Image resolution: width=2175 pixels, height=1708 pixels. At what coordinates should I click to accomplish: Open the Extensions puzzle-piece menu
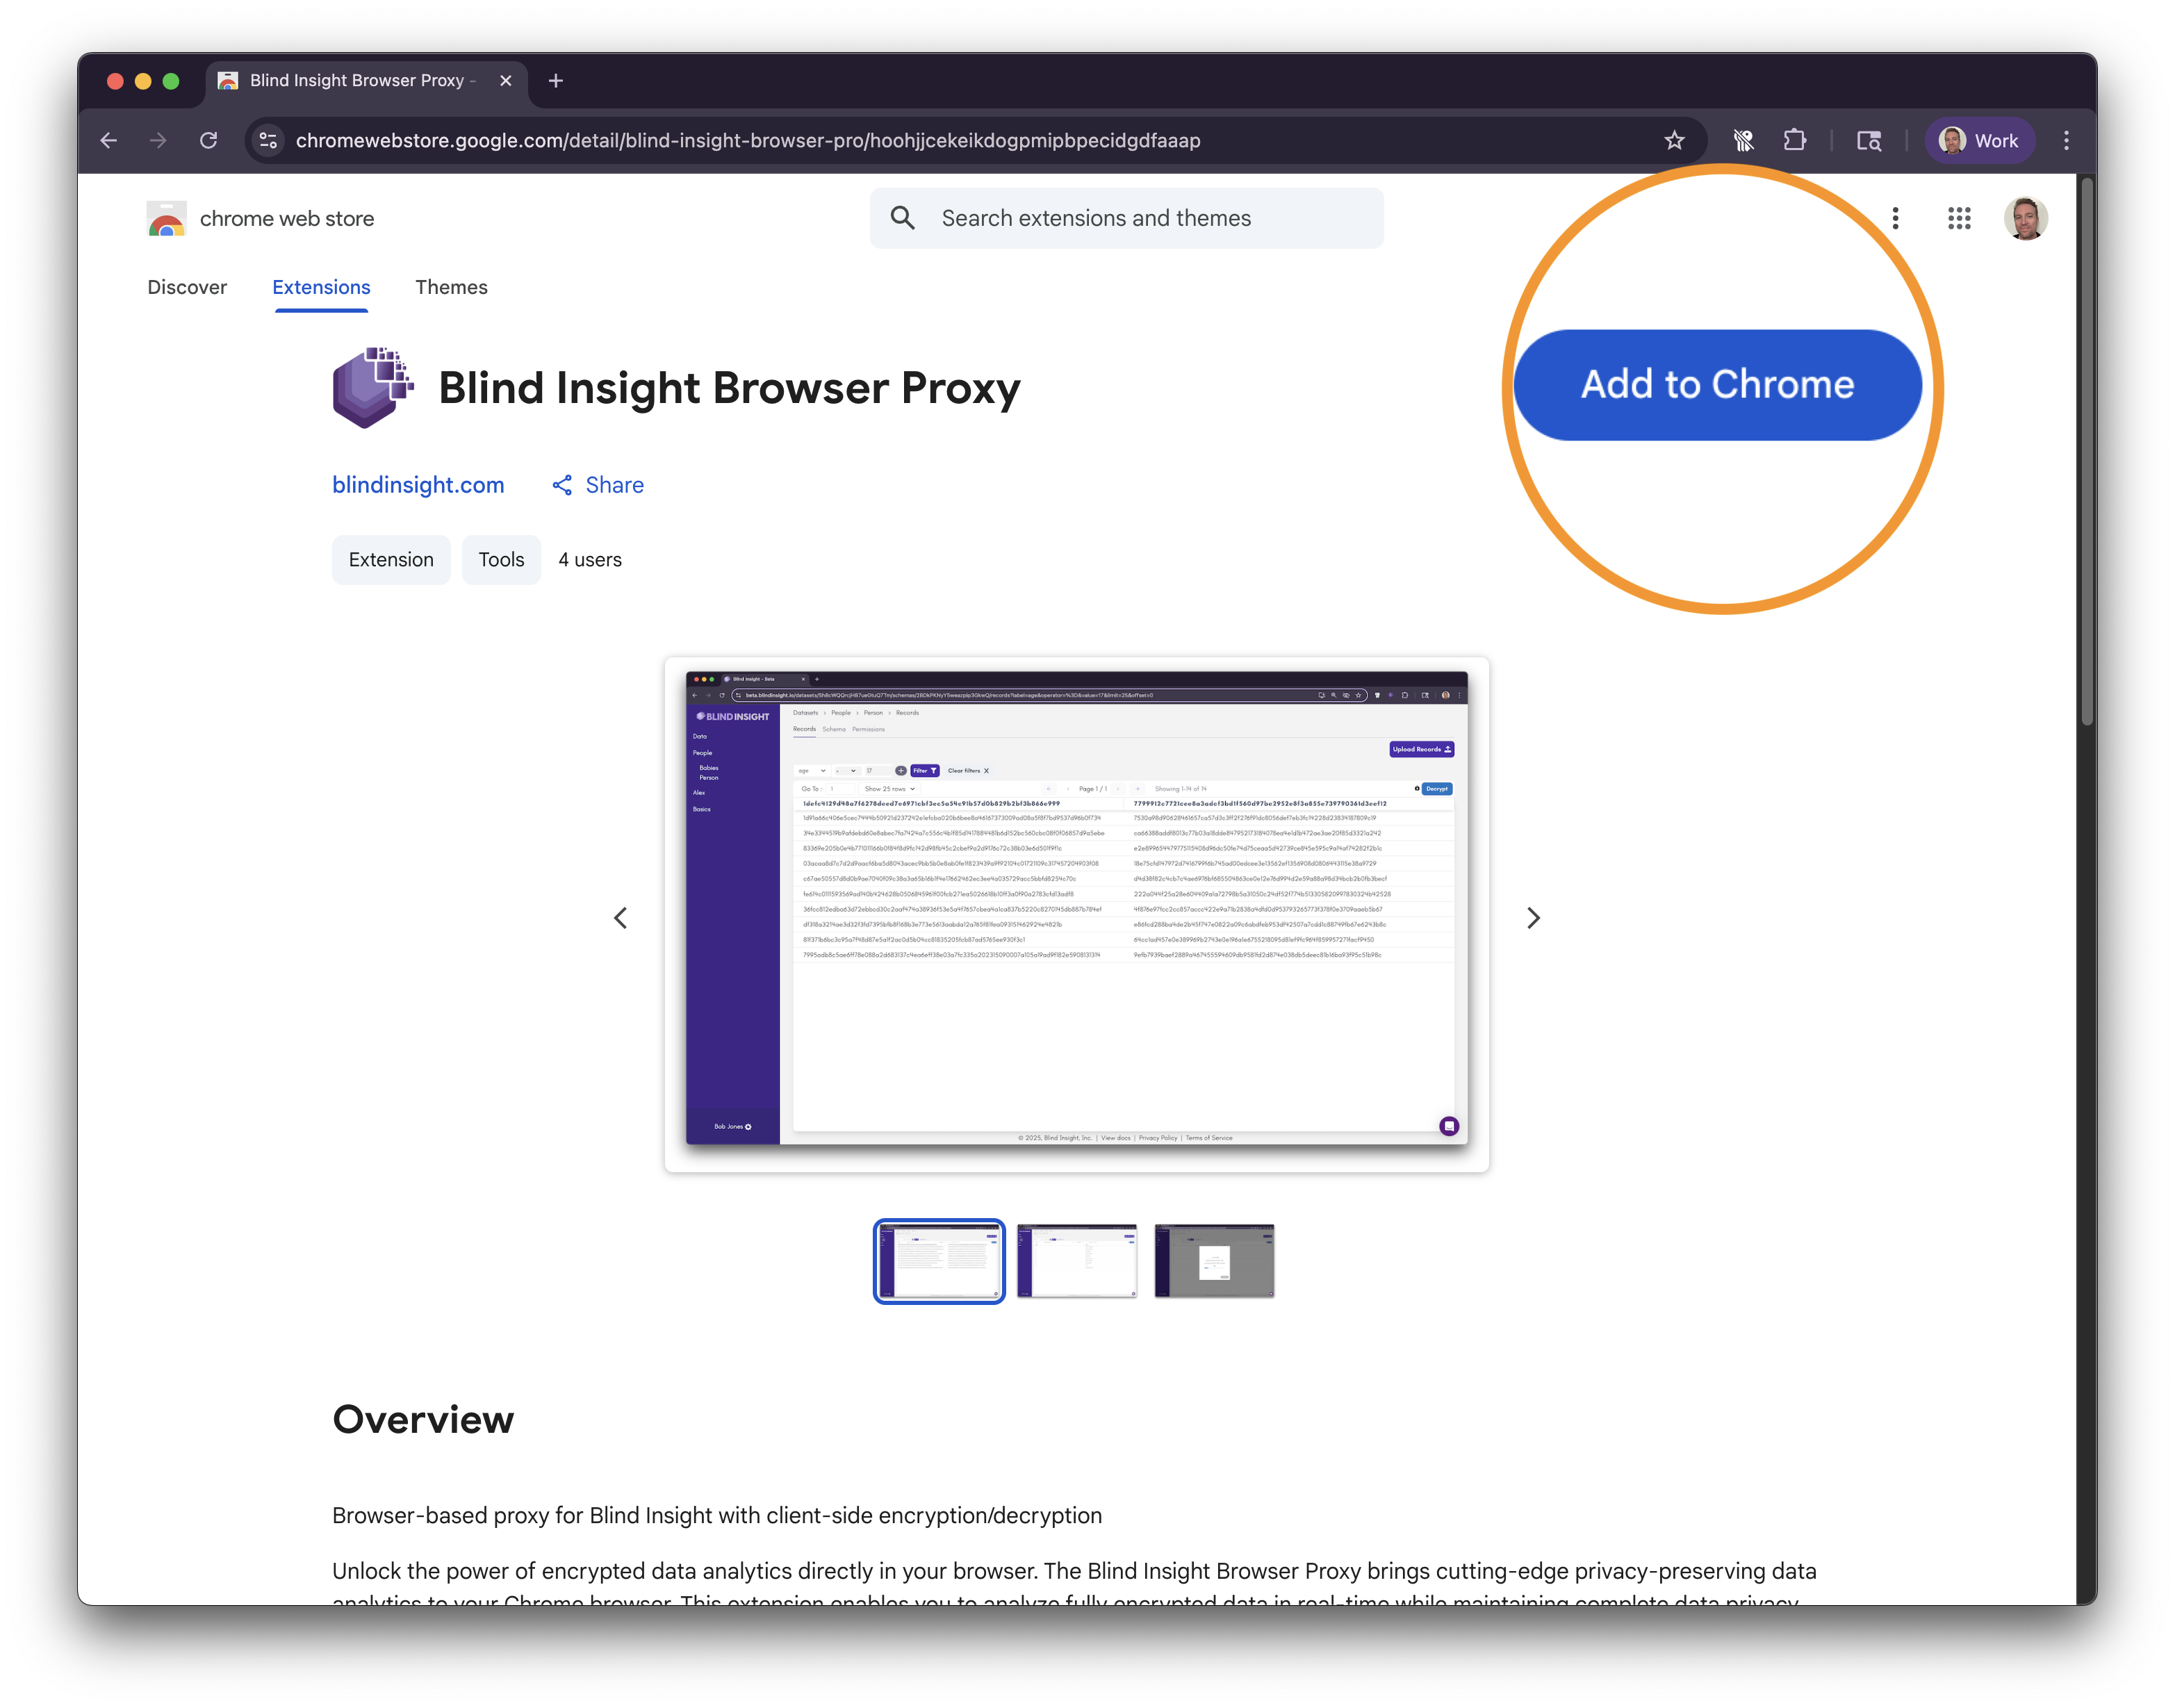[x=1794, y=141]
